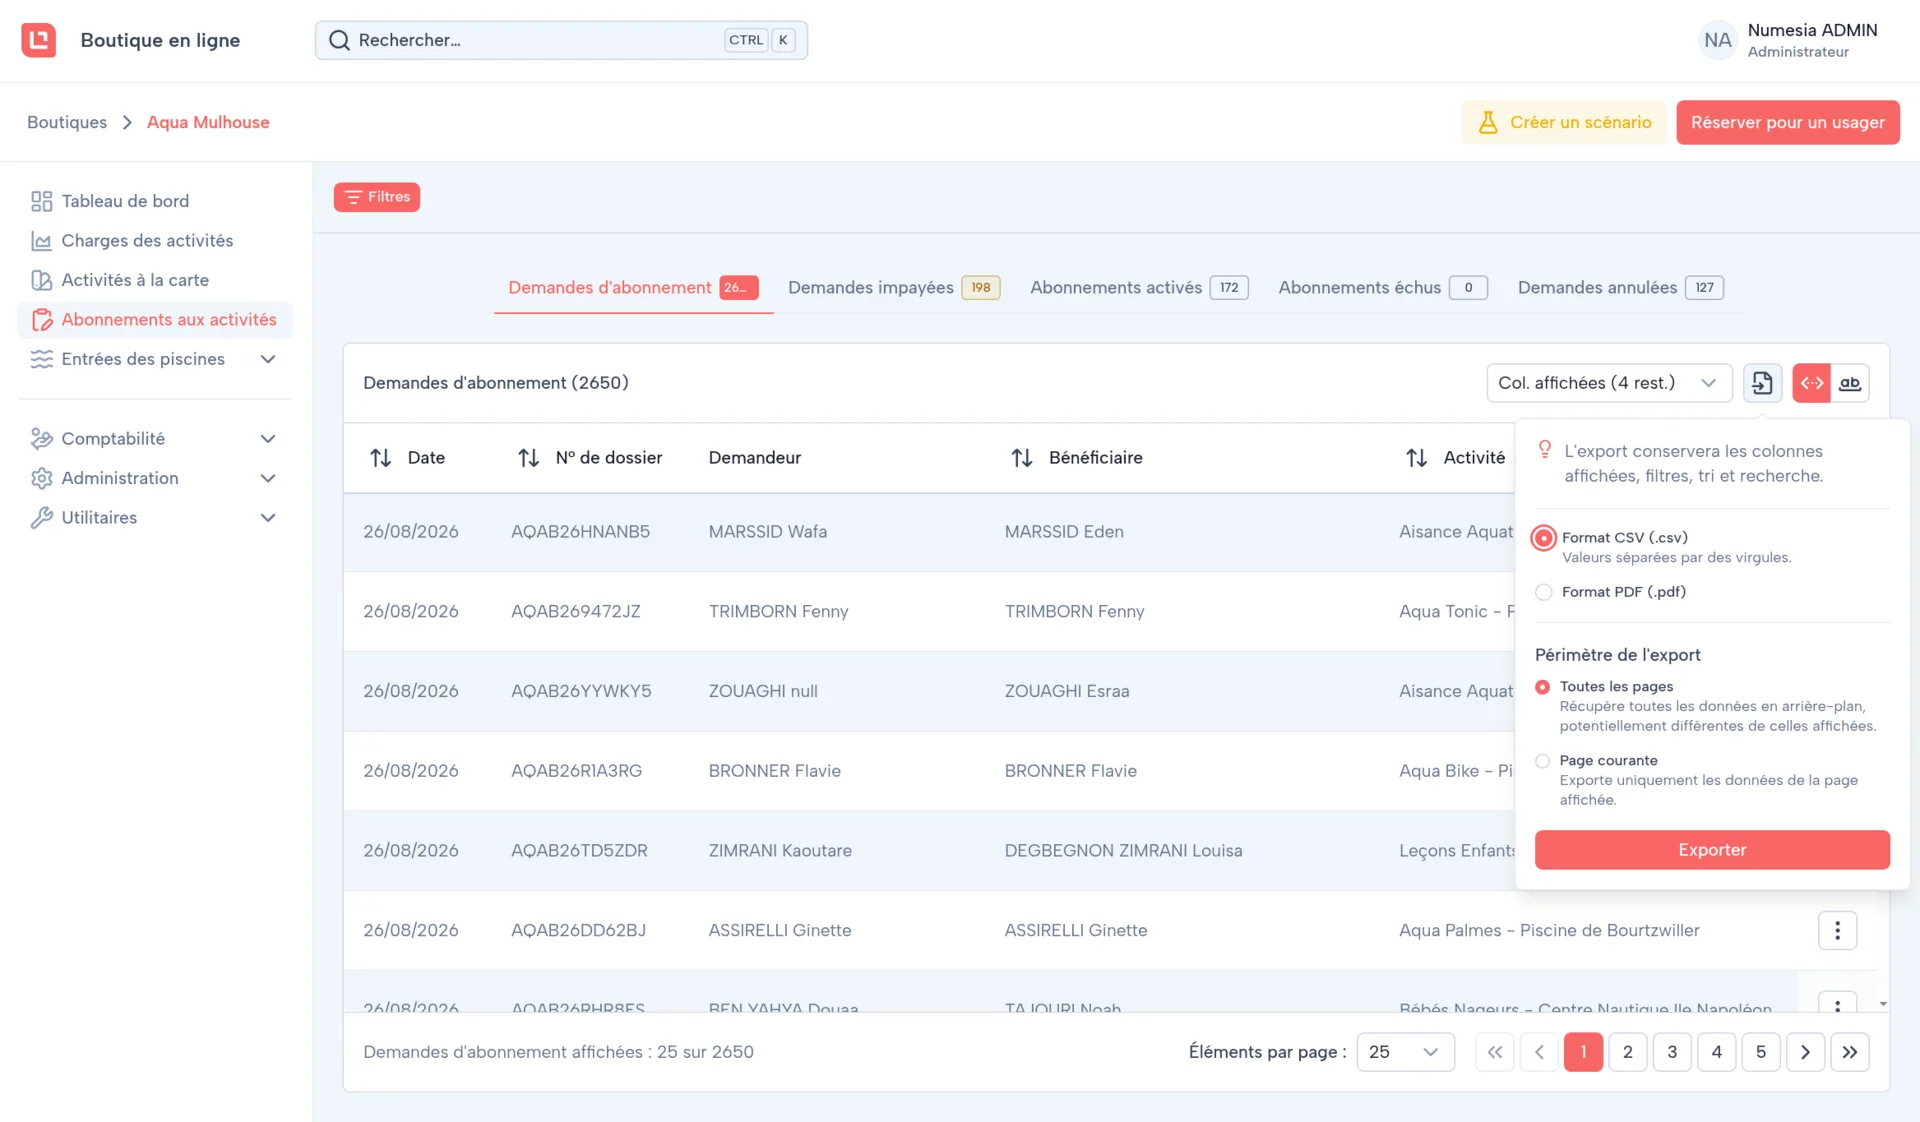Click the search magnifier icon
The height and width of the screenshot is (1122, 1920).
click(340, 40)
